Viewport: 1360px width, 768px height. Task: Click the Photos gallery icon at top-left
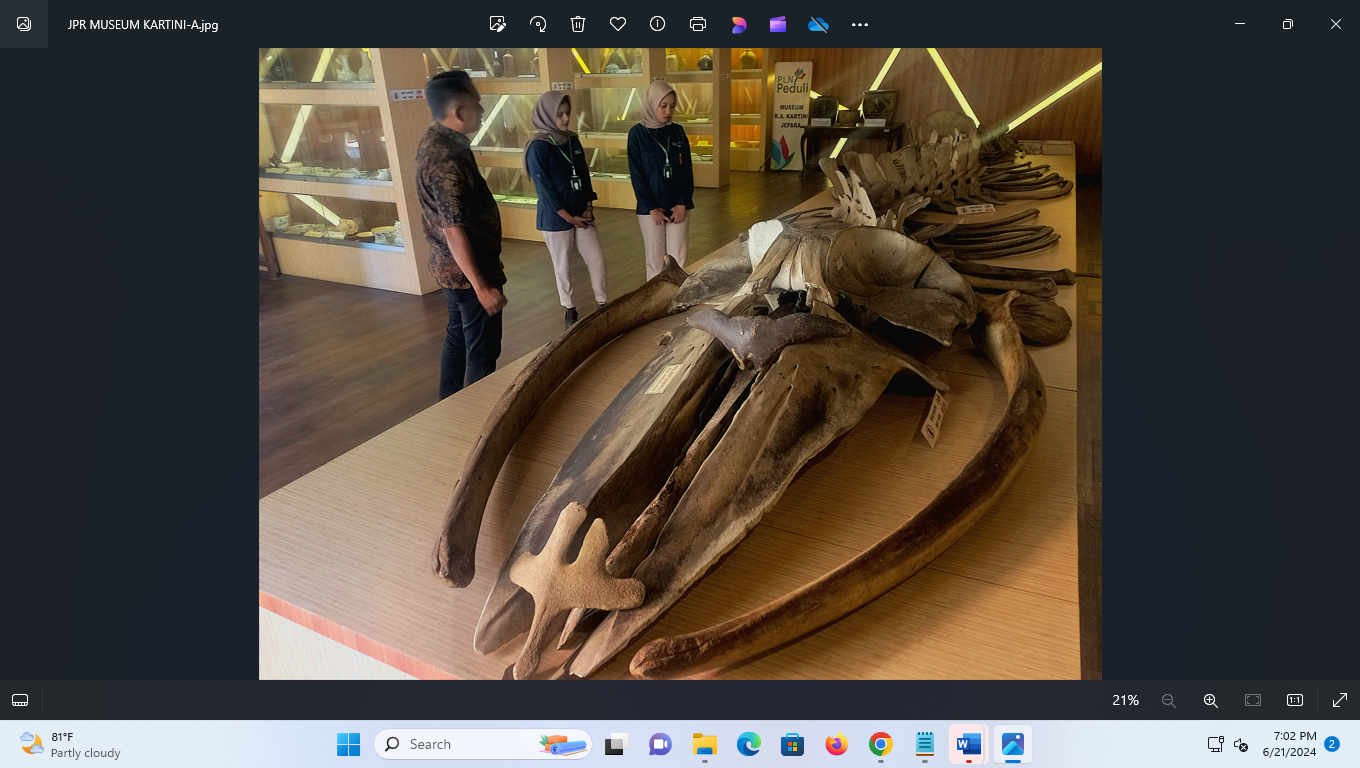(24, 24)
